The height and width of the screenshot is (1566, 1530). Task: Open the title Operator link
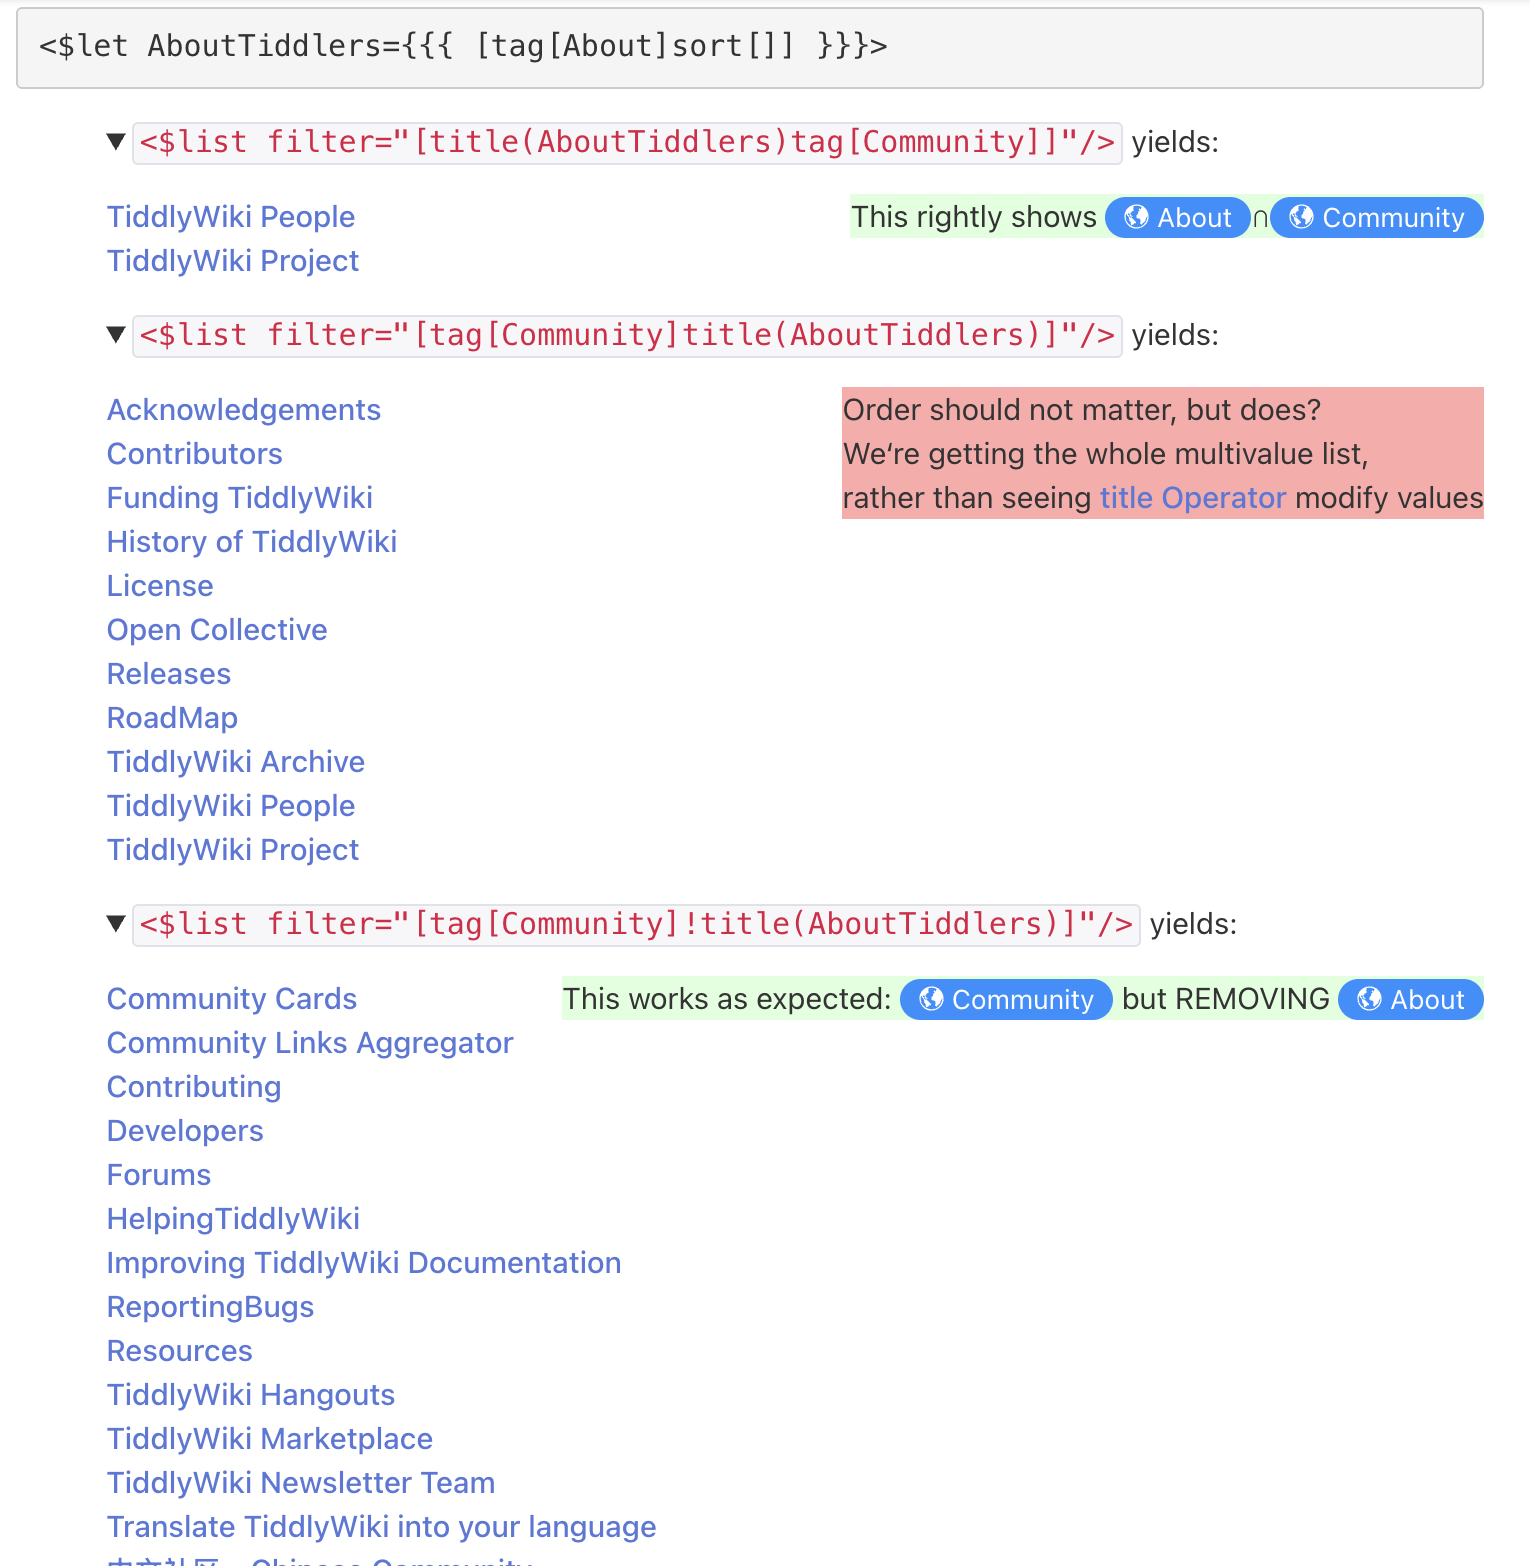(x=1192, y=498)
